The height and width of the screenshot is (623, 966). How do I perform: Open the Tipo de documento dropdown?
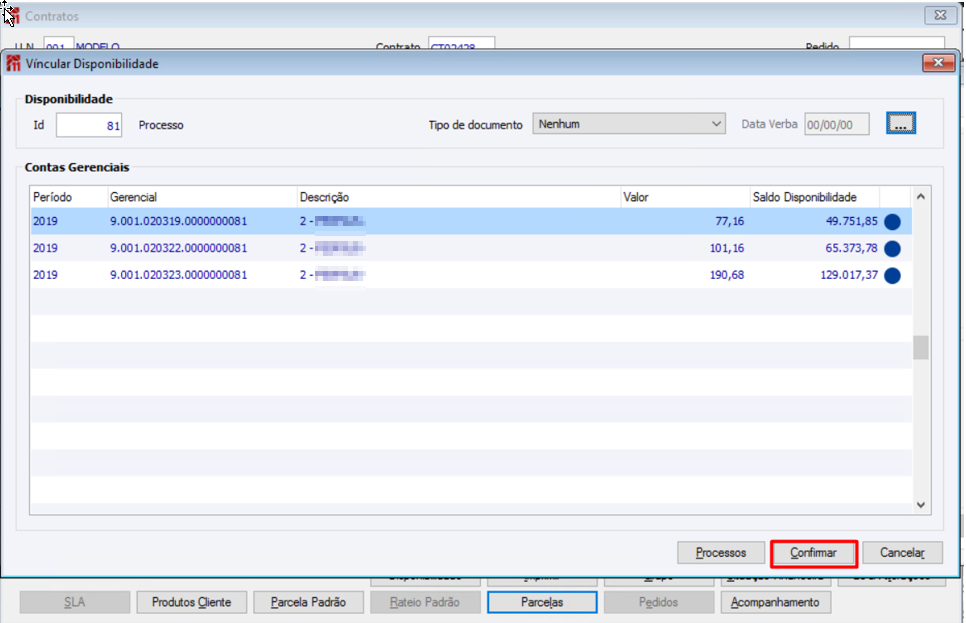pyautogui.click(x=629, y=124)
